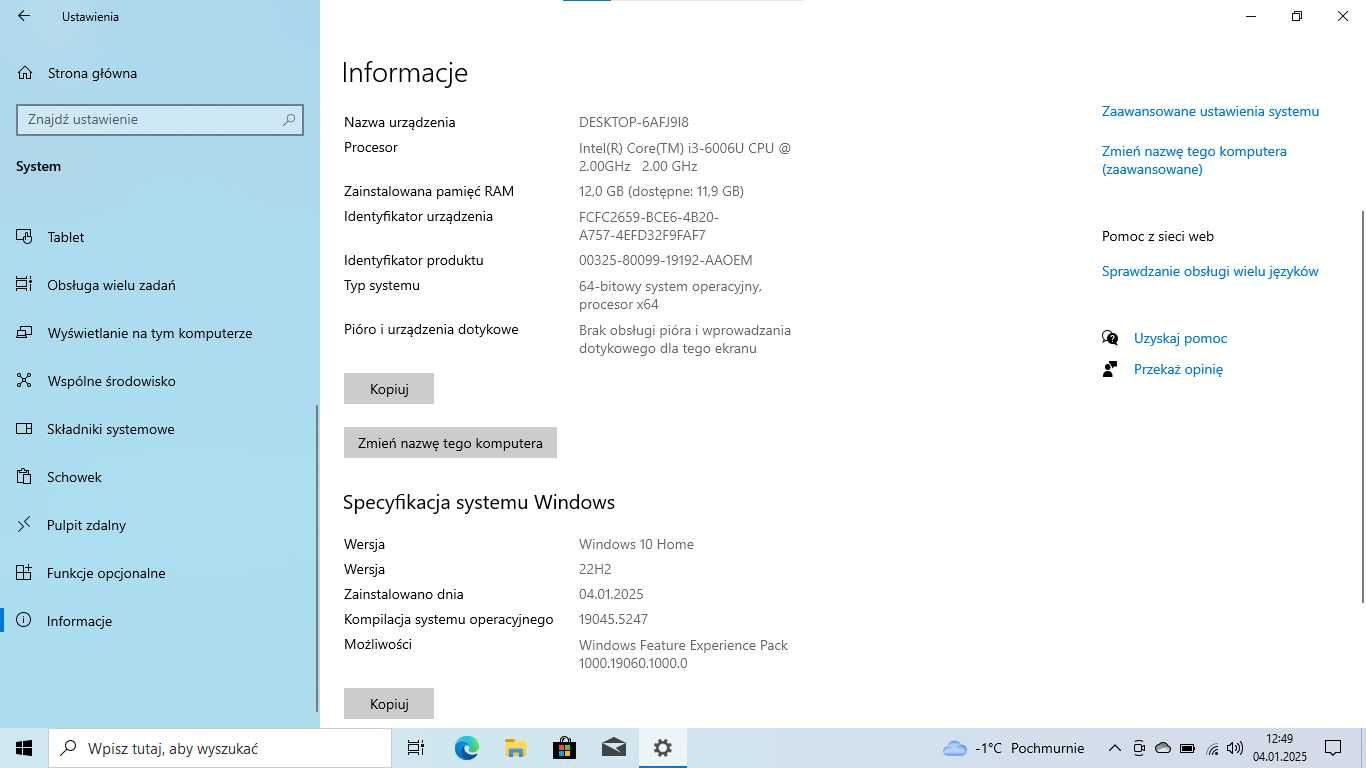Open Task View on the taskbar

[416, 748]
